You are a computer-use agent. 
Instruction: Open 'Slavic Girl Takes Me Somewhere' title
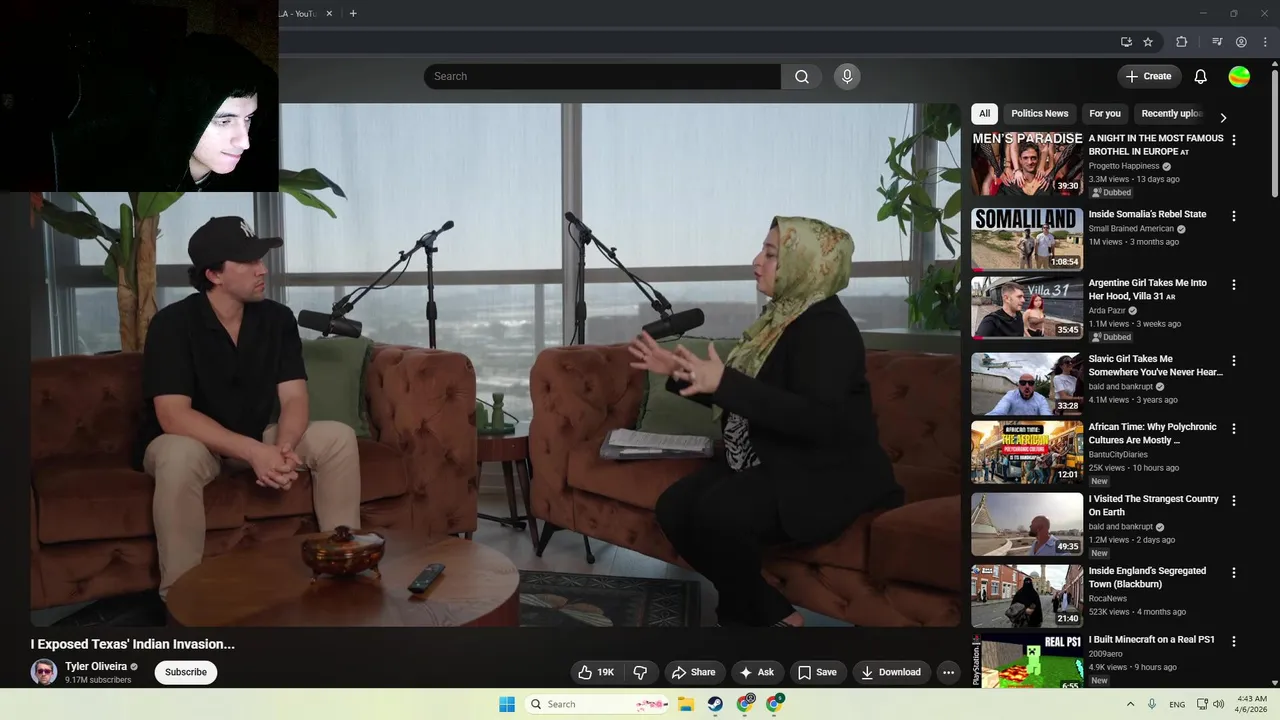[x=1155, y=365]
